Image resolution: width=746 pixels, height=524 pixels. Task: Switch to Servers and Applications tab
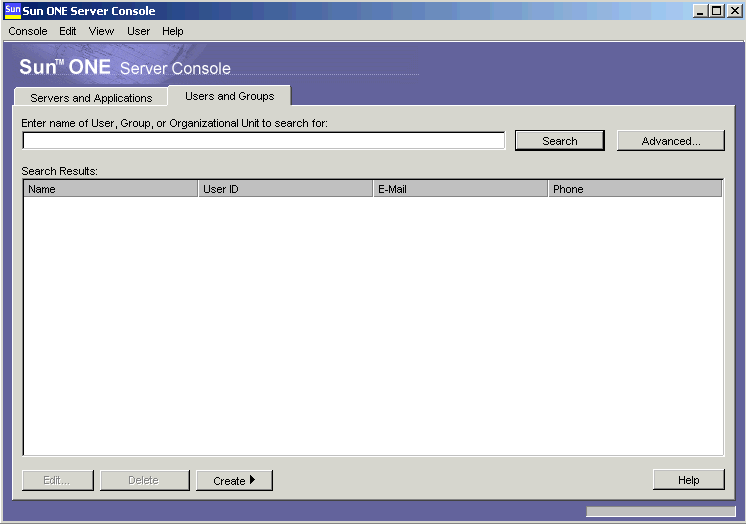pos(91,98)
